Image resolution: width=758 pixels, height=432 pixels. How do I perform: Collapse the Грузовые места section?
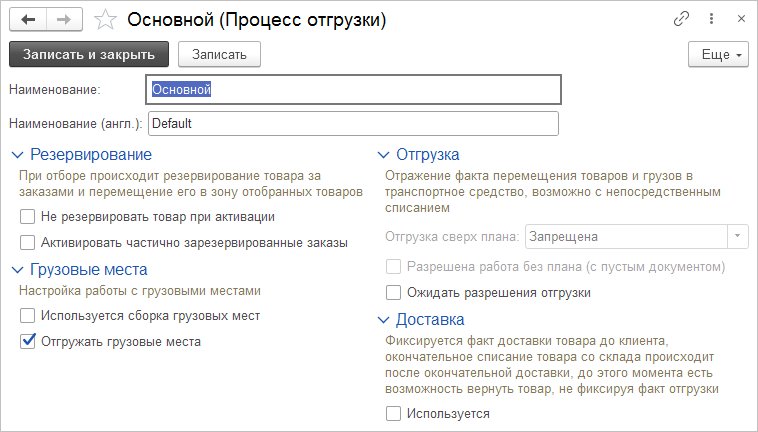click(x=17, y=270)
